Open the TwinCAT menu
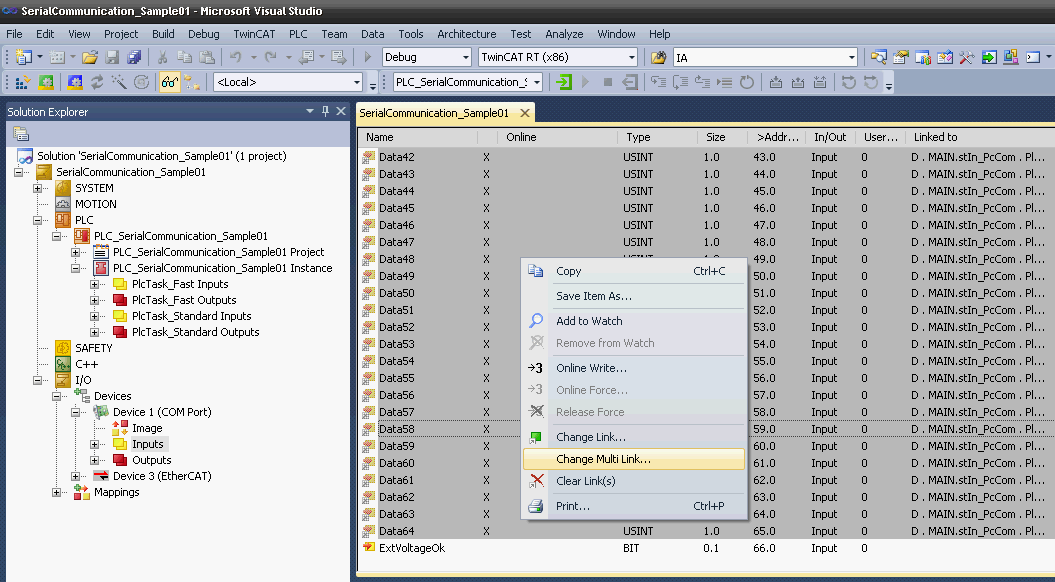 point(254,34)
